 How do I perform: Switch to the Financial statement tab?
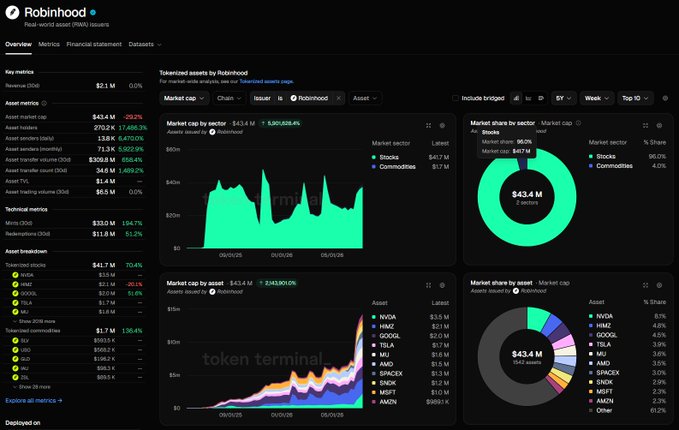(94, 44)
